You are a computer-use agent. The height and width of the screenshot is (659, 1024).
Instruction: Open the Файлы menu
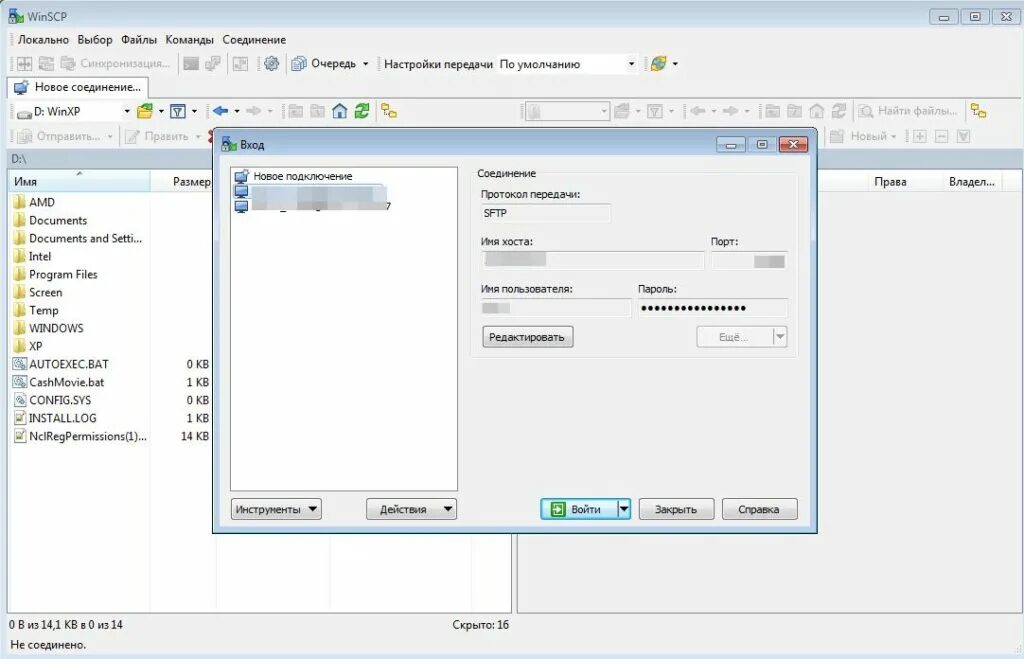tap(138, 40)
